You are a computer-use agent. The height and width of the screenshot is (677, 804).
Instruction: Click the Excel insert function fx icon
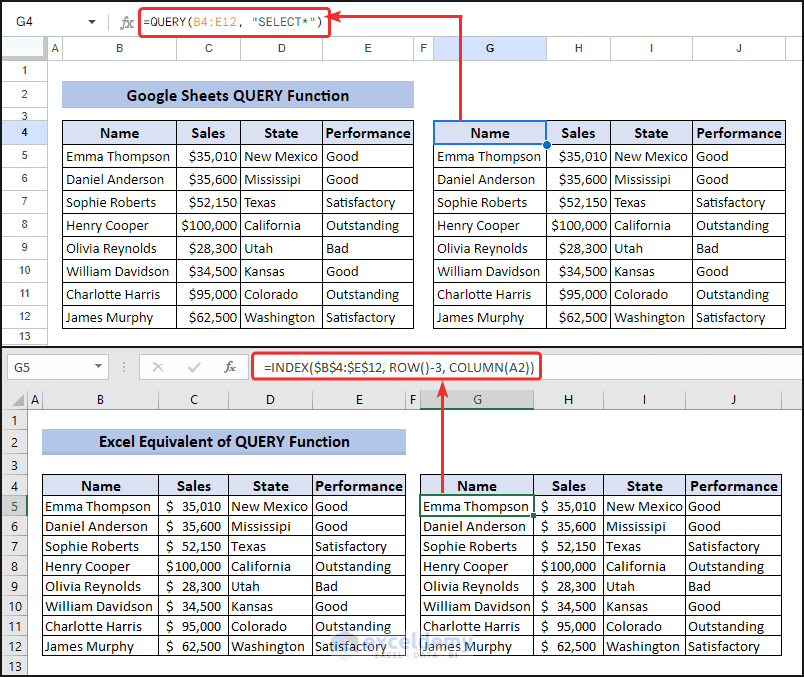point(230,367)
